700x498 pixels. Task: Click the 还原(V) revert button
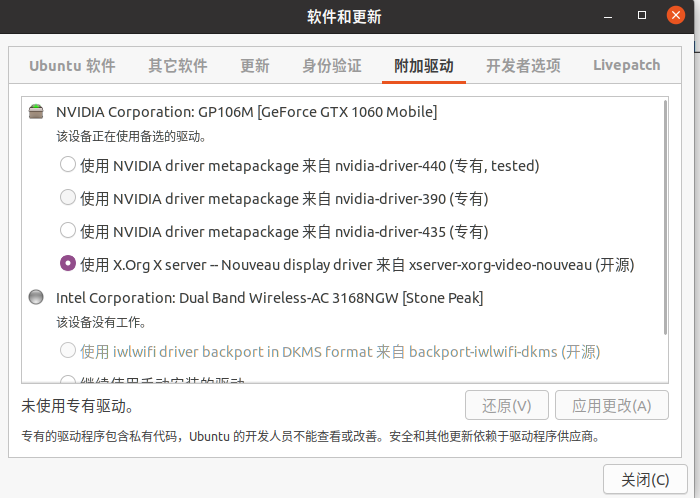pos(507,405)
